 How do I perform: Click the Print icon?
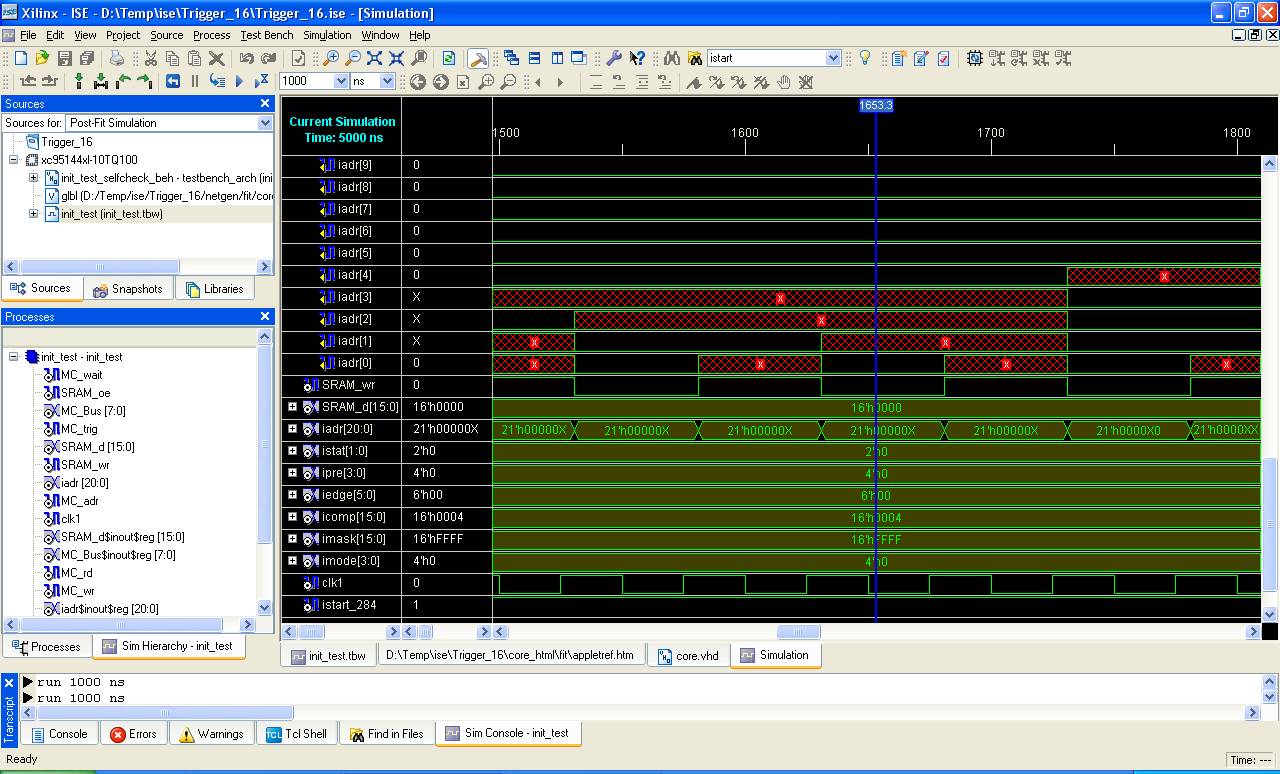pyautogui.click(x=117, y=58)
